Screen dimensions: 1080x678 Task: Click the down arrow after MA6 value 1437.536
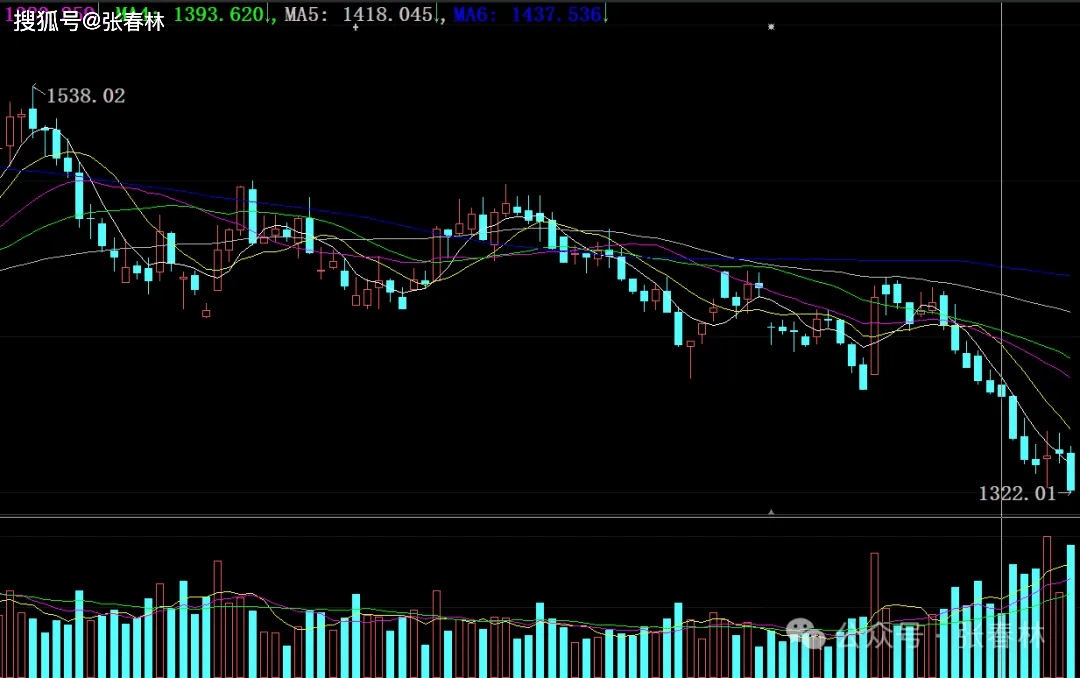click(x=606, y=15)
